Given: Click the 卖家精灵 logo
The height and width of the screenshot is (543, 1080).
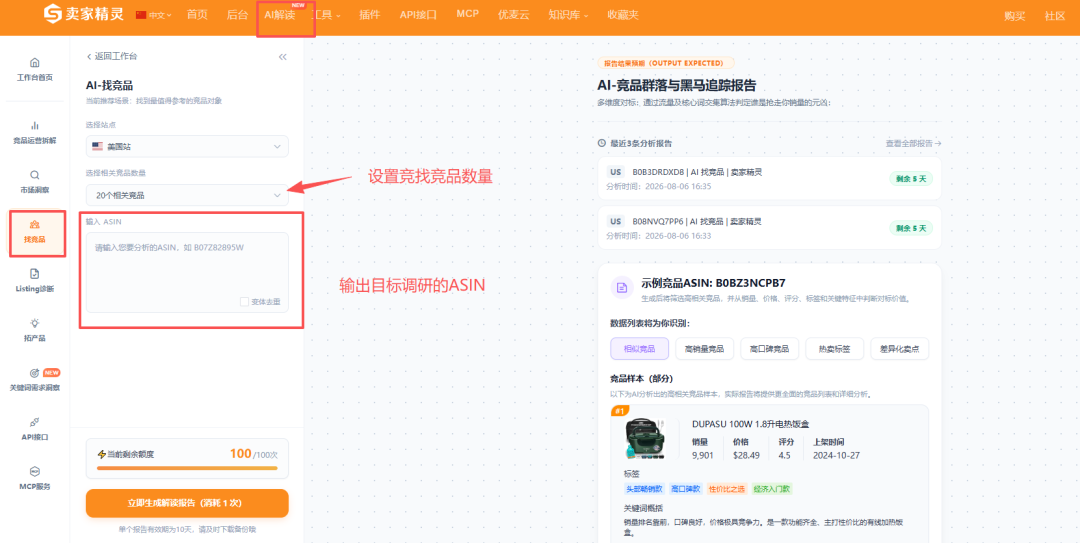Looking at the screenshot, I should point(84,14).
